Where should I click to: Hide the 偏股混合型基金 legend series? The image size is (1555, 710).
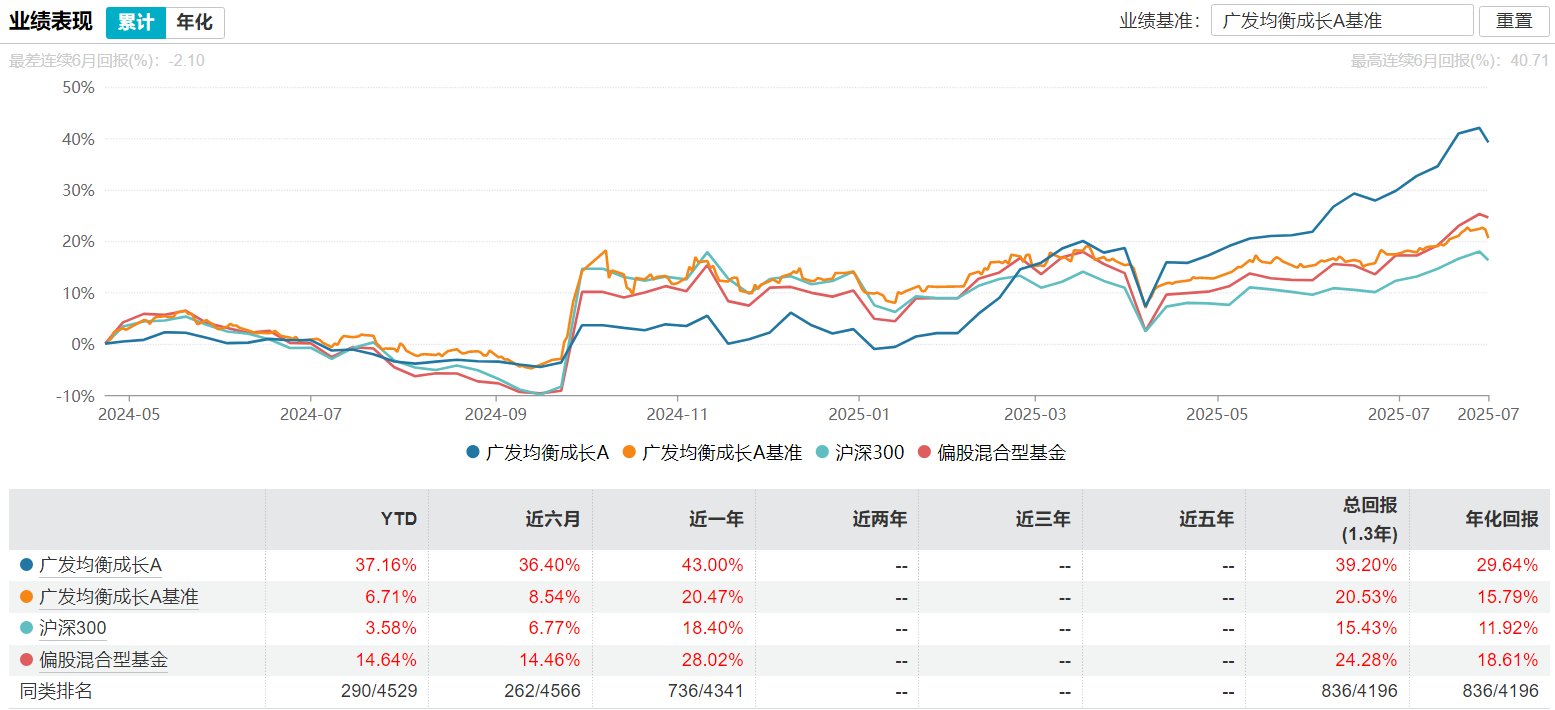(992, 453)
